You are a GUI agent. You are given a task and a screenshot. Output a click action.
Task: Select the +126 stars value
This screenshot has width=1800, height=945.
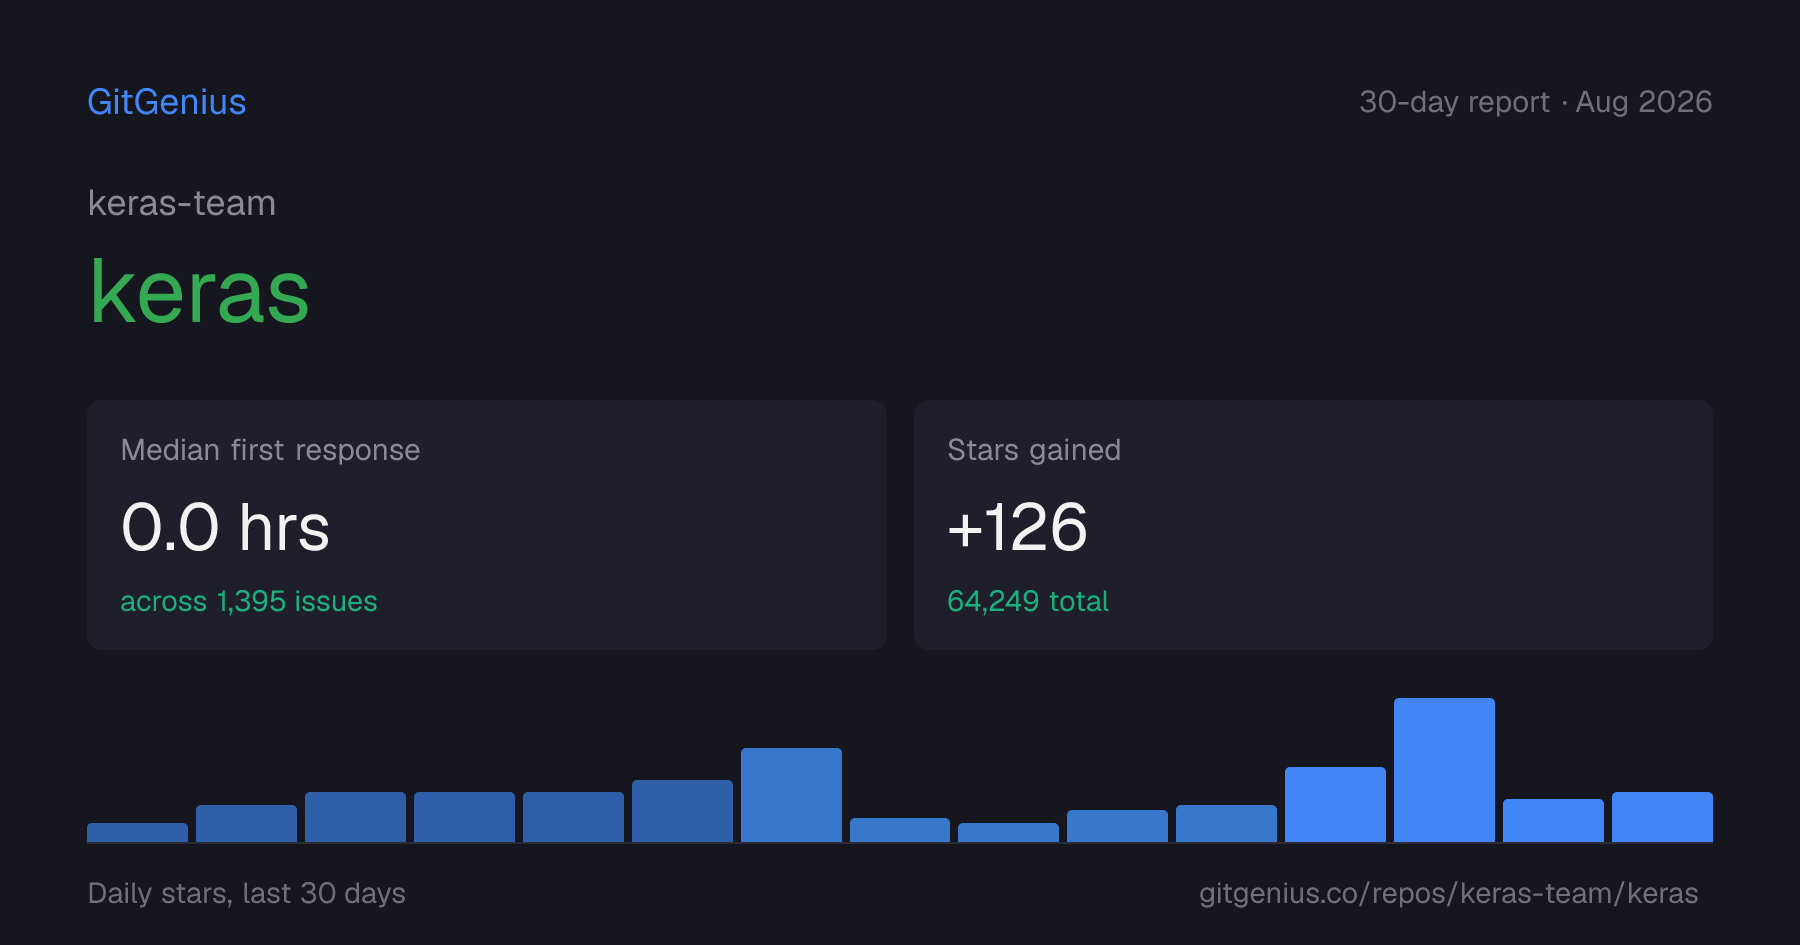(1017, 527)
